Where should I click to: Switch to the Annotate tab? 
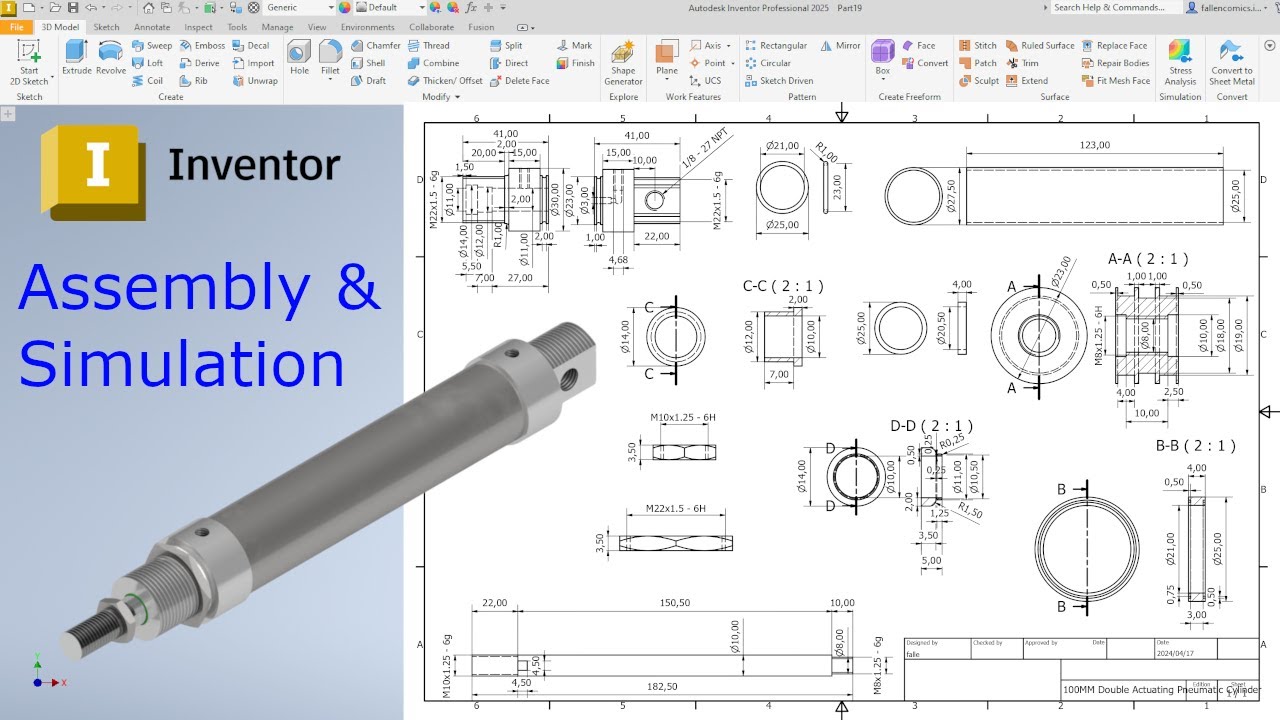[x=152, y=27]
